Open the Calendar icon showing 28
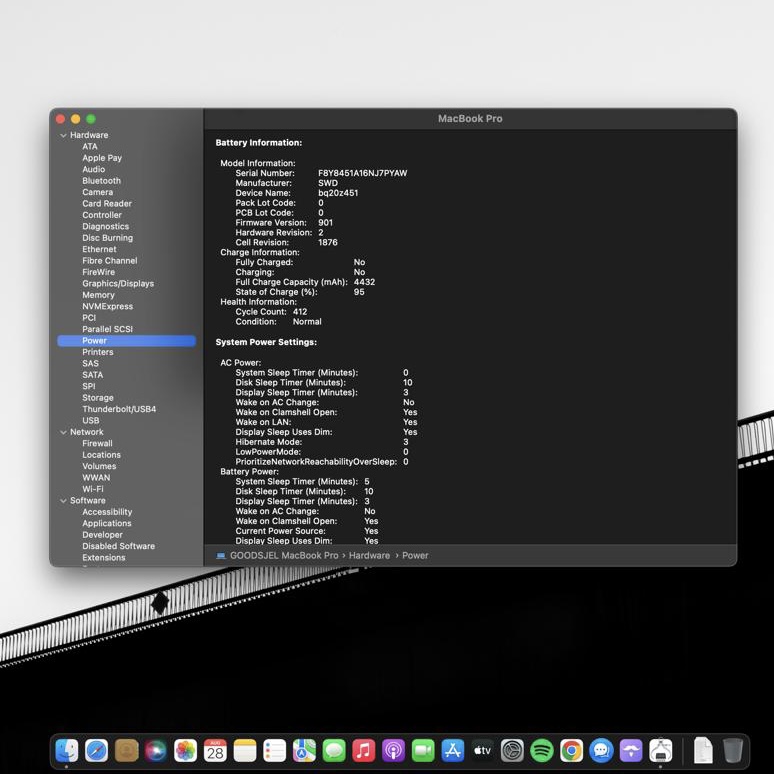 (x=215, y=751)
